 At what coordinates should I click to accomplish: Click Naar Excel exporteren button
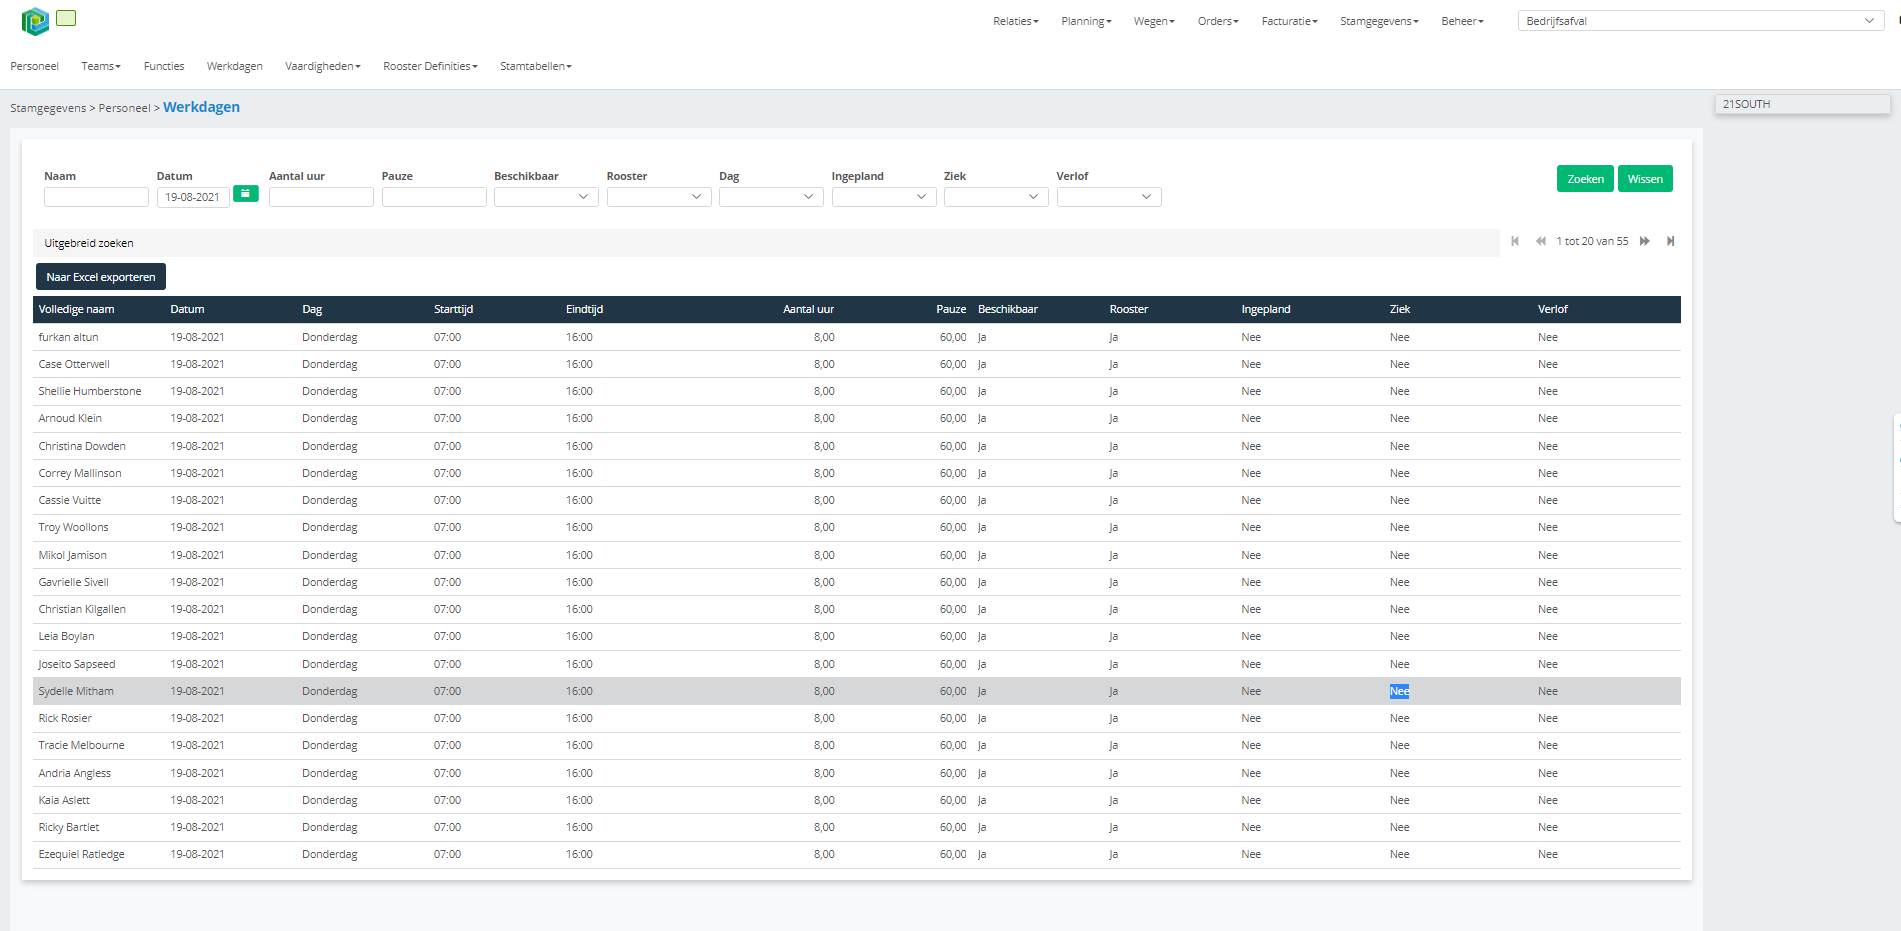[101, 277]
